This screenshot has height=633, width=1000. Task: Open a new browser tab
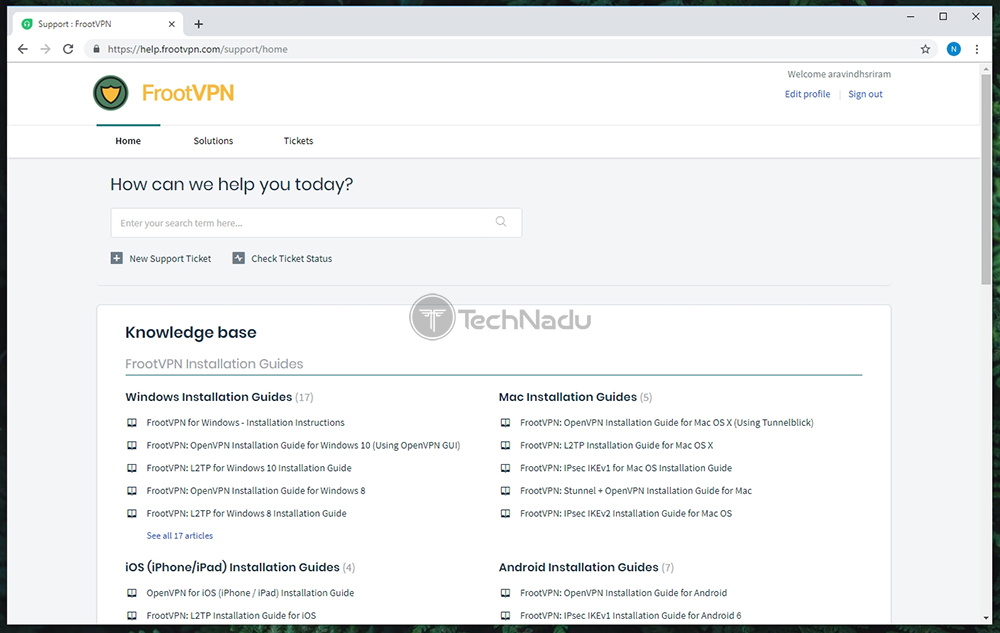point(199,24)
